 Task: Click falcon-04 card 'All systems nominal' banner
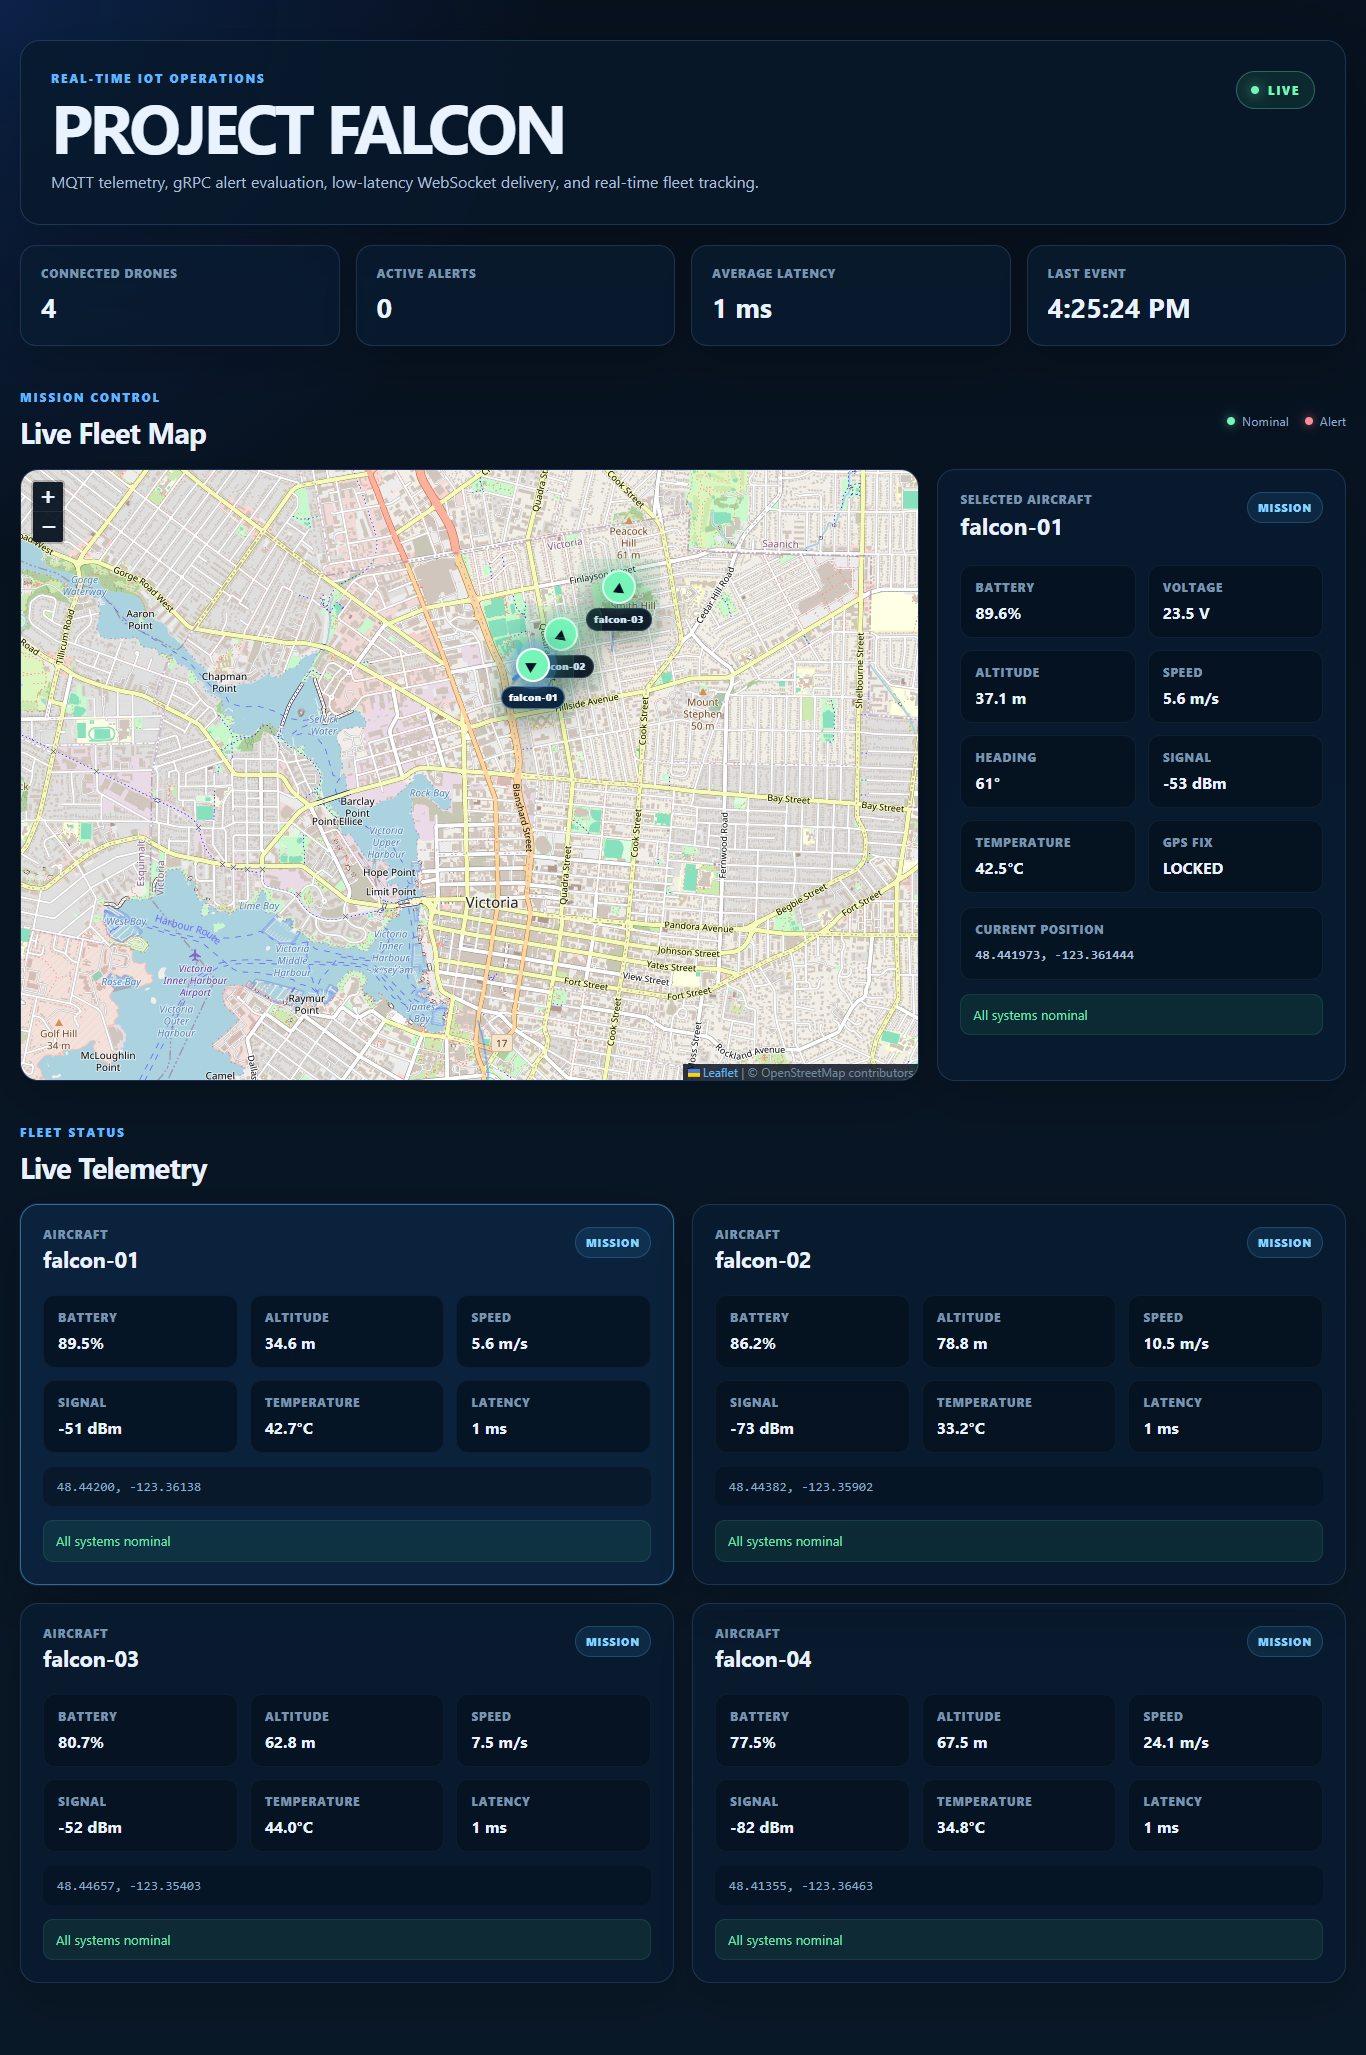[x=1019, y=1940]
